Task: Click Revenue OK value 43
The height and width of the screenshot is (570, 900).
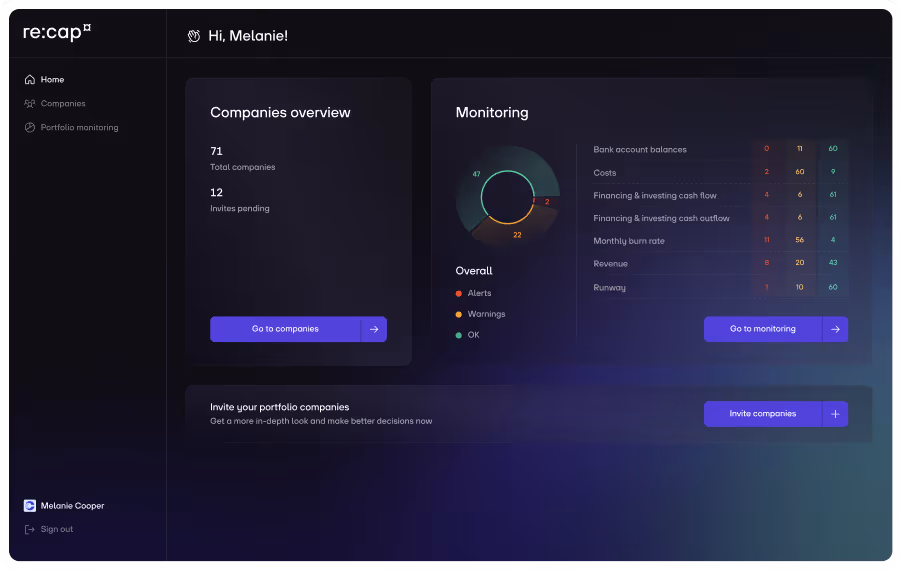Action: [833, 263]
